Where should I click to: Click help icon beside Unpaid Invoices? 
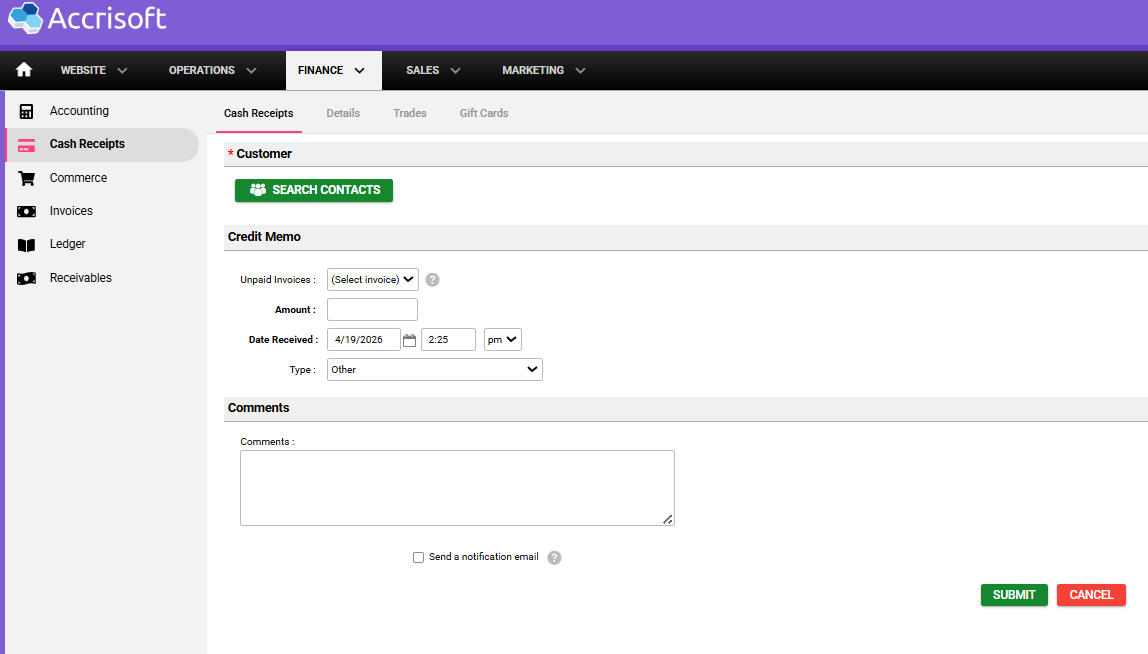click(x=433, y=280)
